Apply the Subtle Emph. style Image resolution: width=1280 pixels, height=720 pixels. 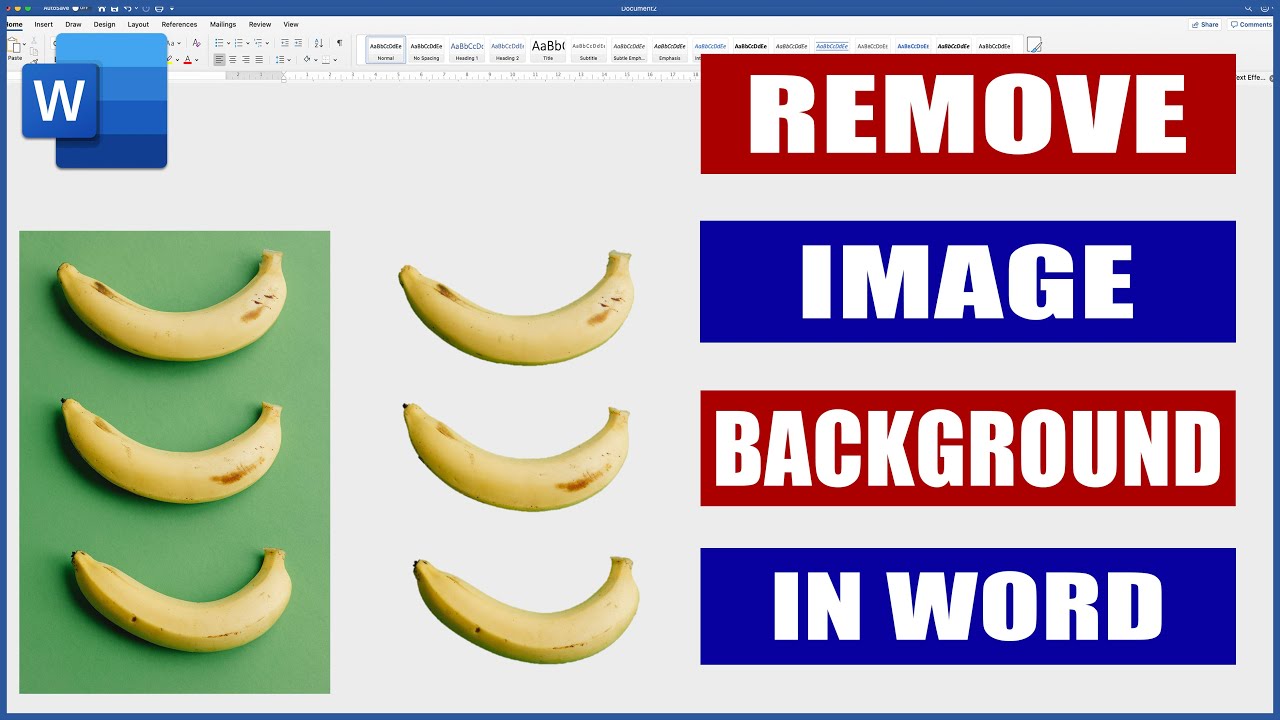click(629, 50)
